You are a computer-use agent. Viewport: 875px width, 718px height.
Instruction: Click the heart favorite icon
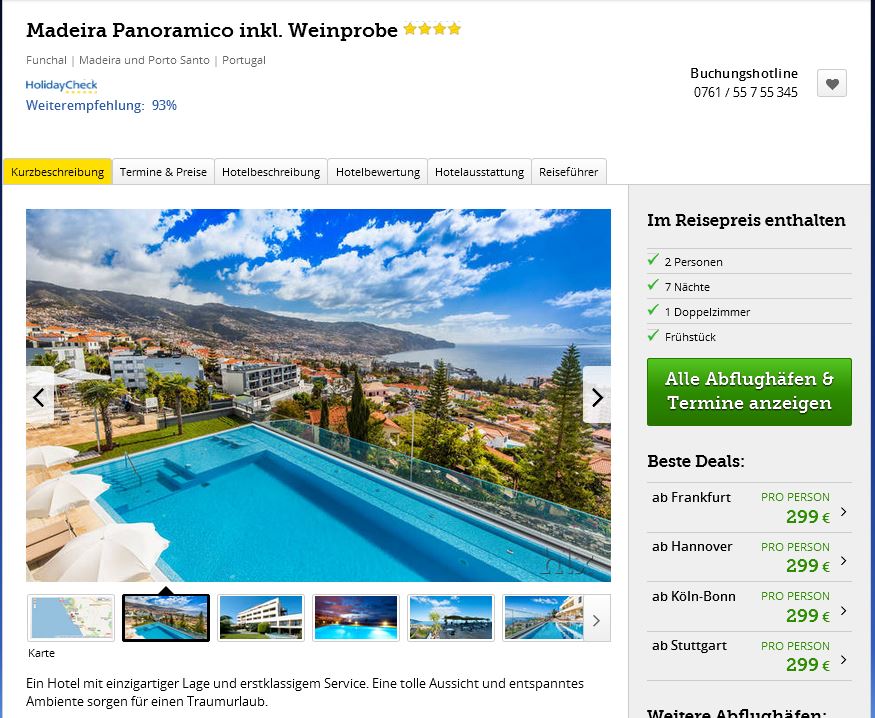[831, 83]
